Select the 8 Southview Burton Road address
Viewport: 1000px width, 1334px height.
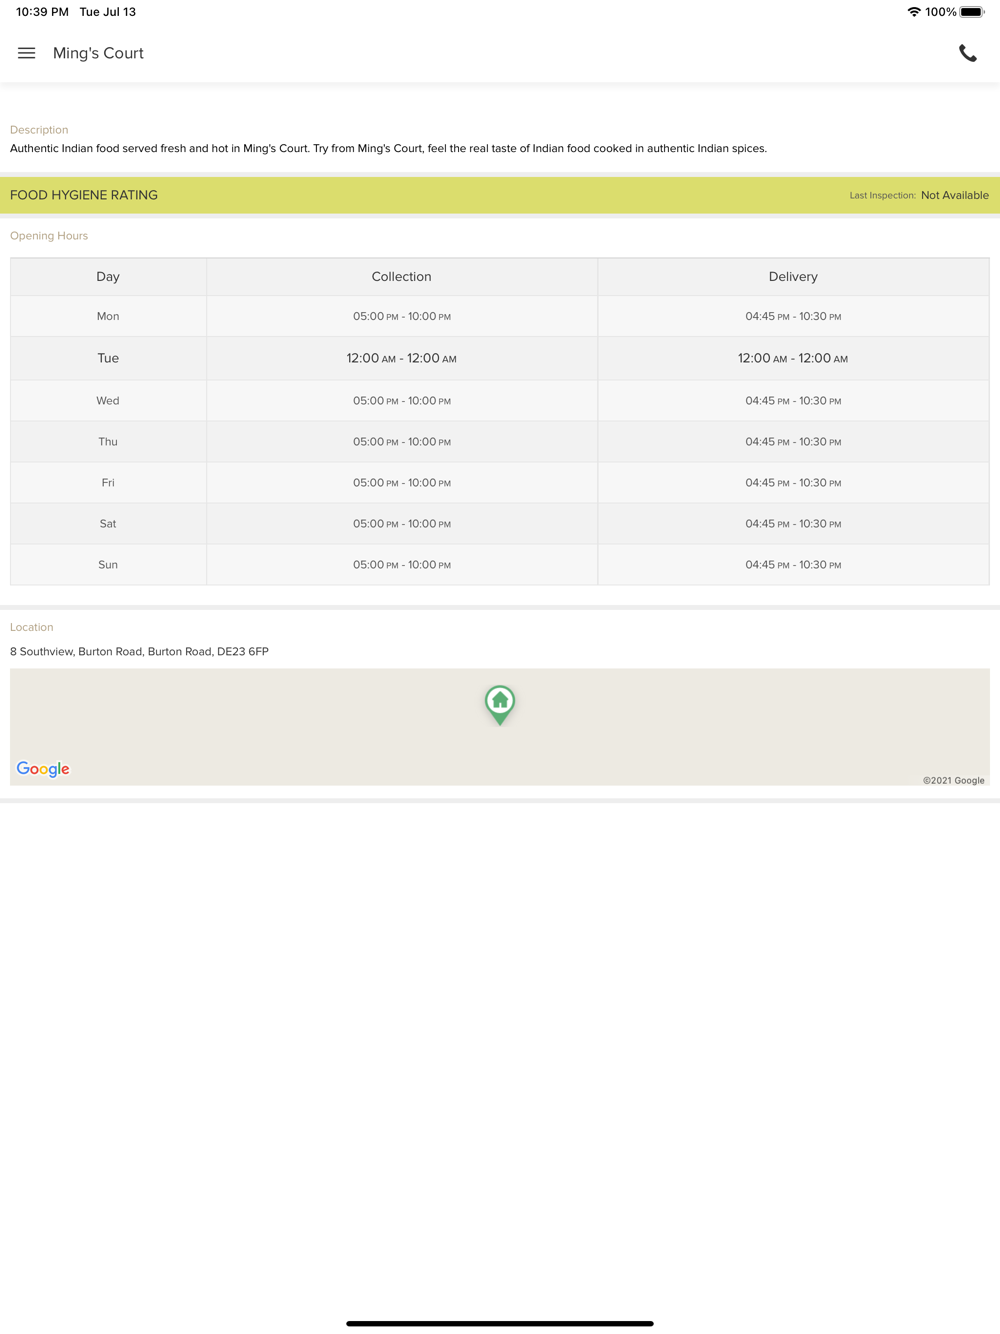pyautogui.click(x=139, y=651)
